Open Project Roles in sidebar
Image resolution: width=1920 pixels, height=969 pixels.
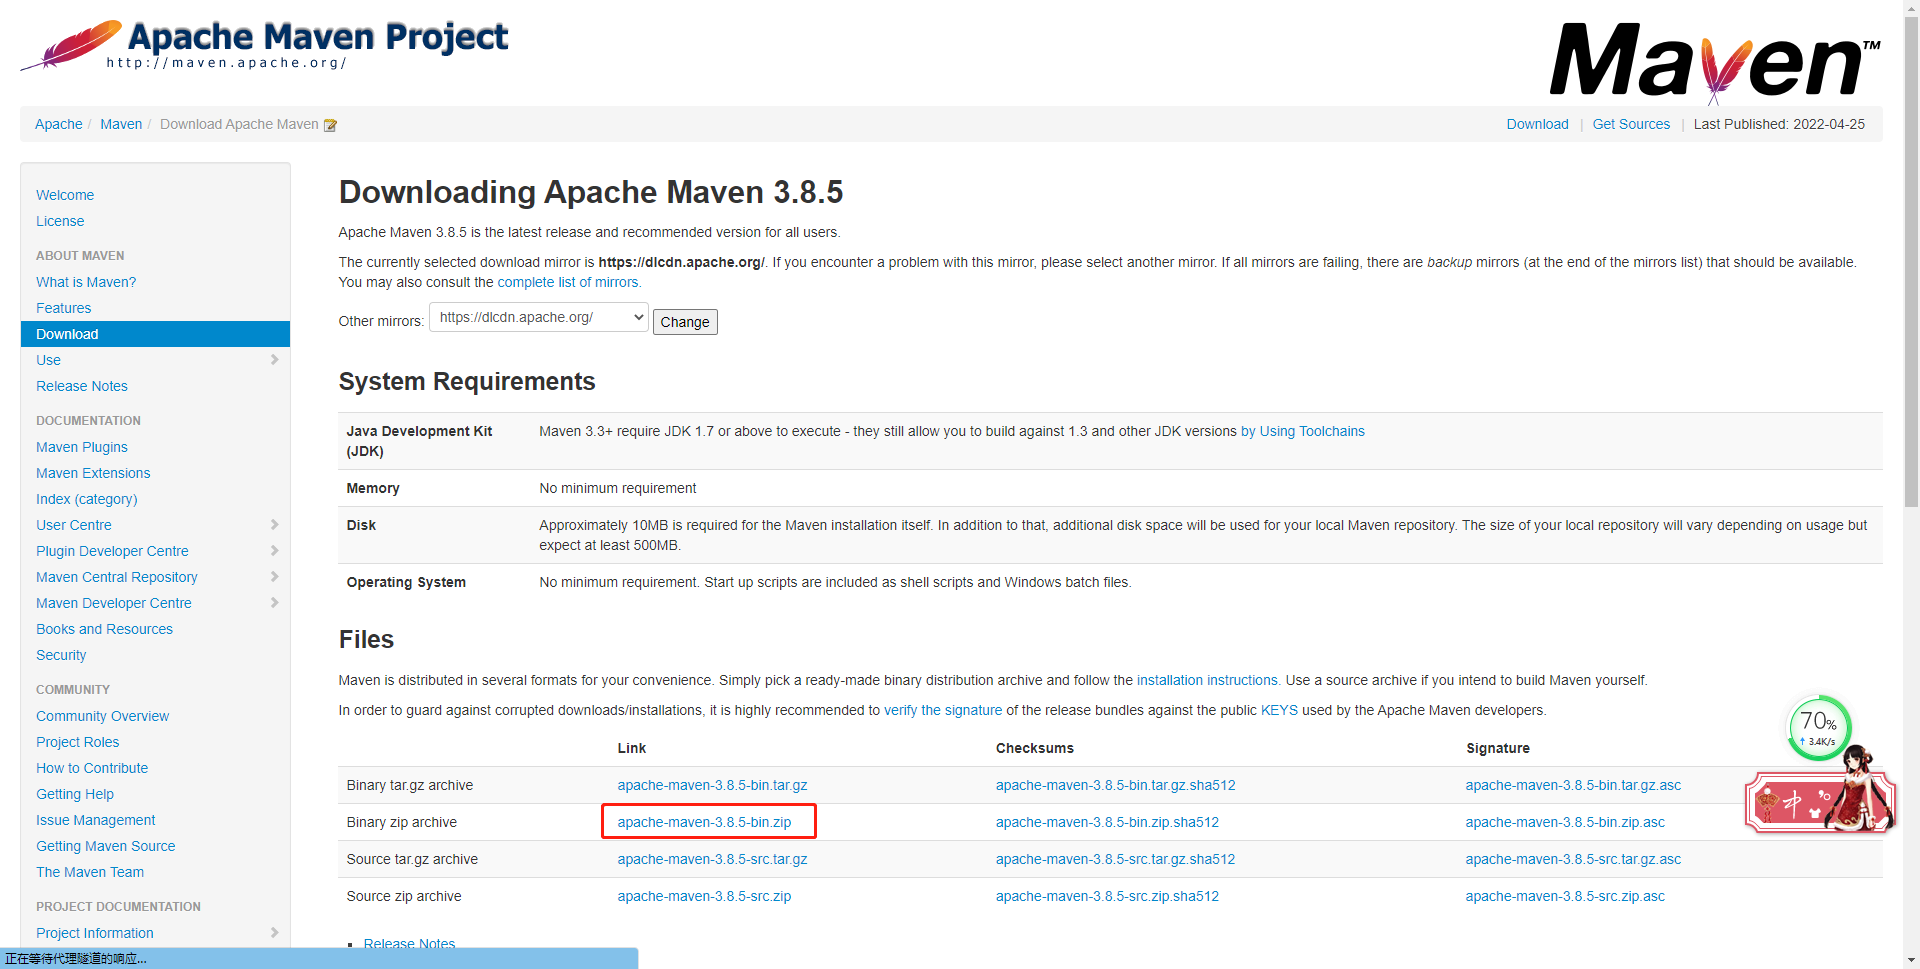coord(77,742)
